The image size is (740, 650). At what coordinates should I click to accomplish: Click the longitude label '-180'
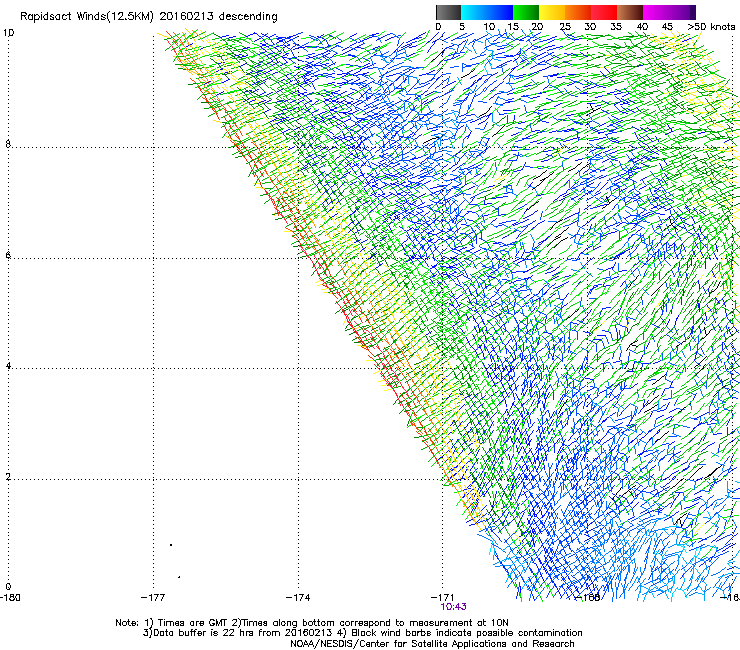coord(10,598)
